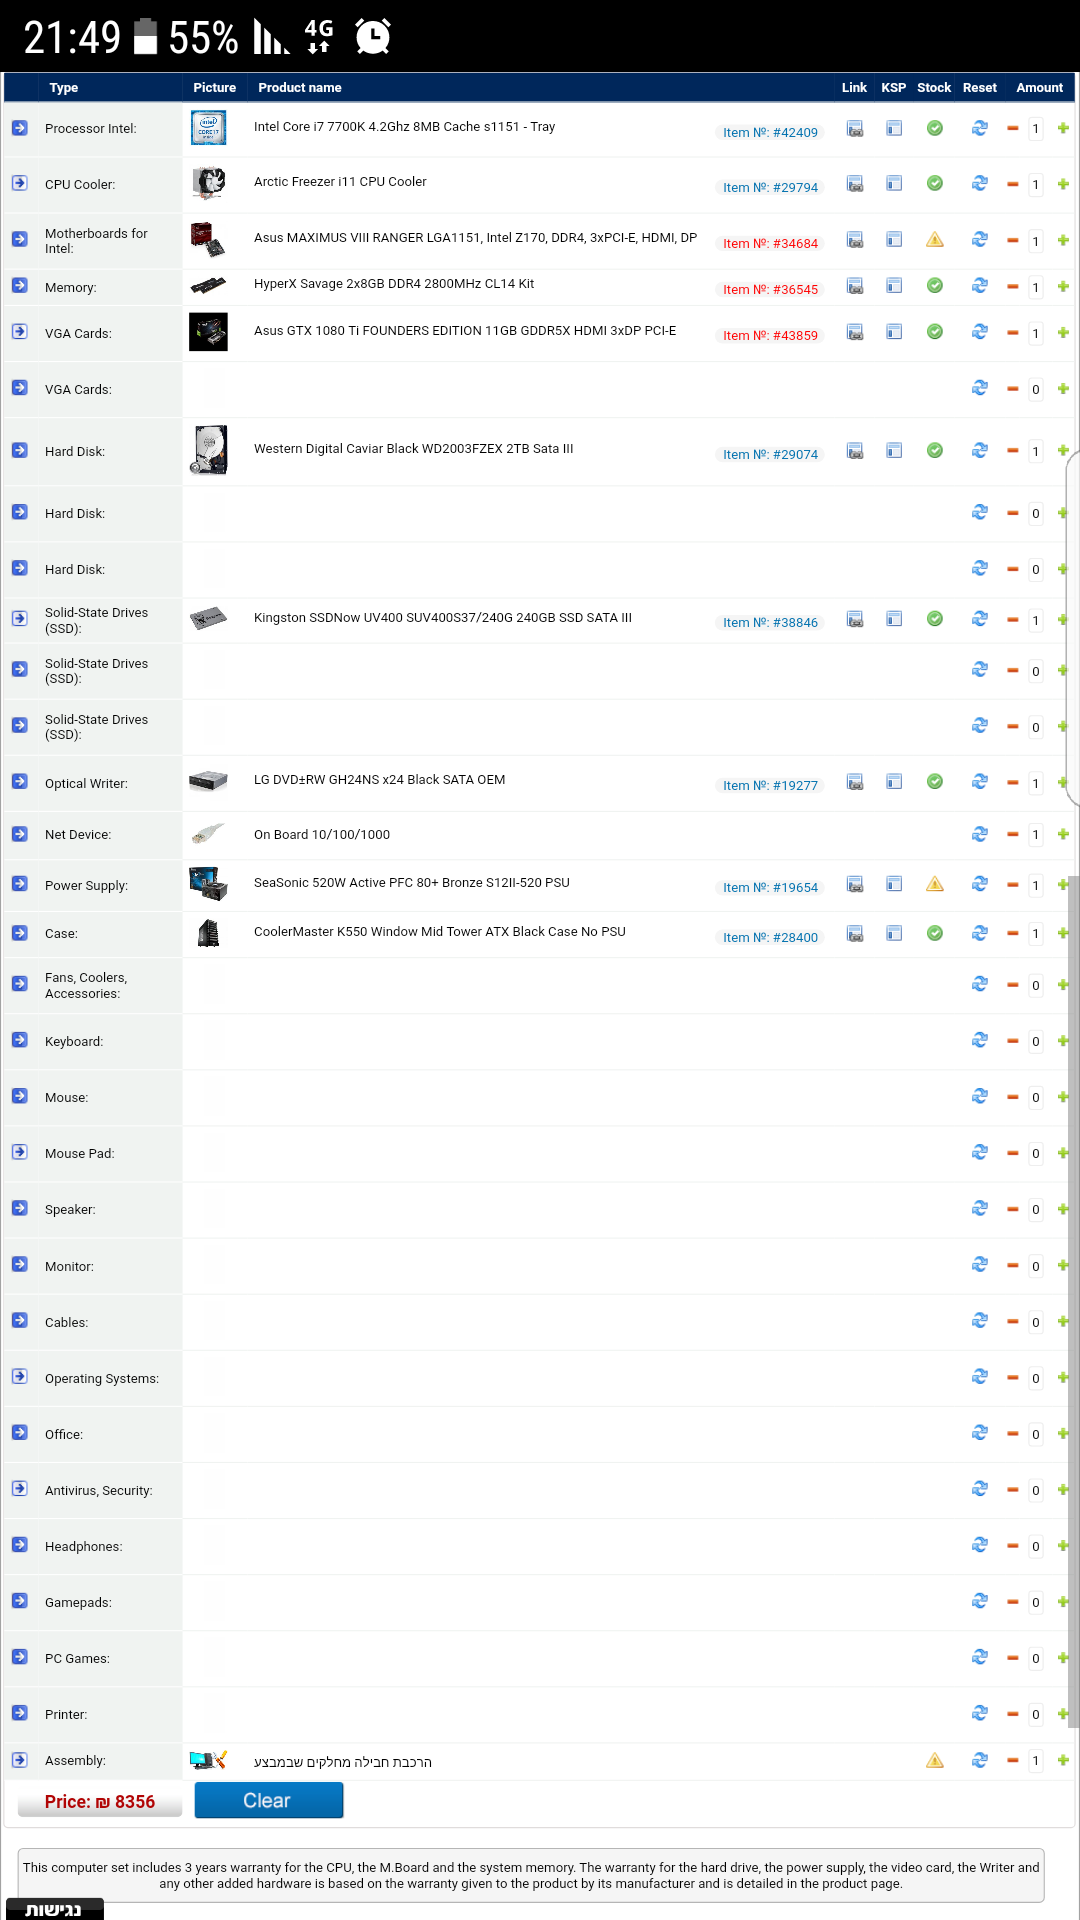The width and height of the screenshot is (1080, 1920).
Task: Click amount field of Keyboard row
Action: point(1036,1041)
